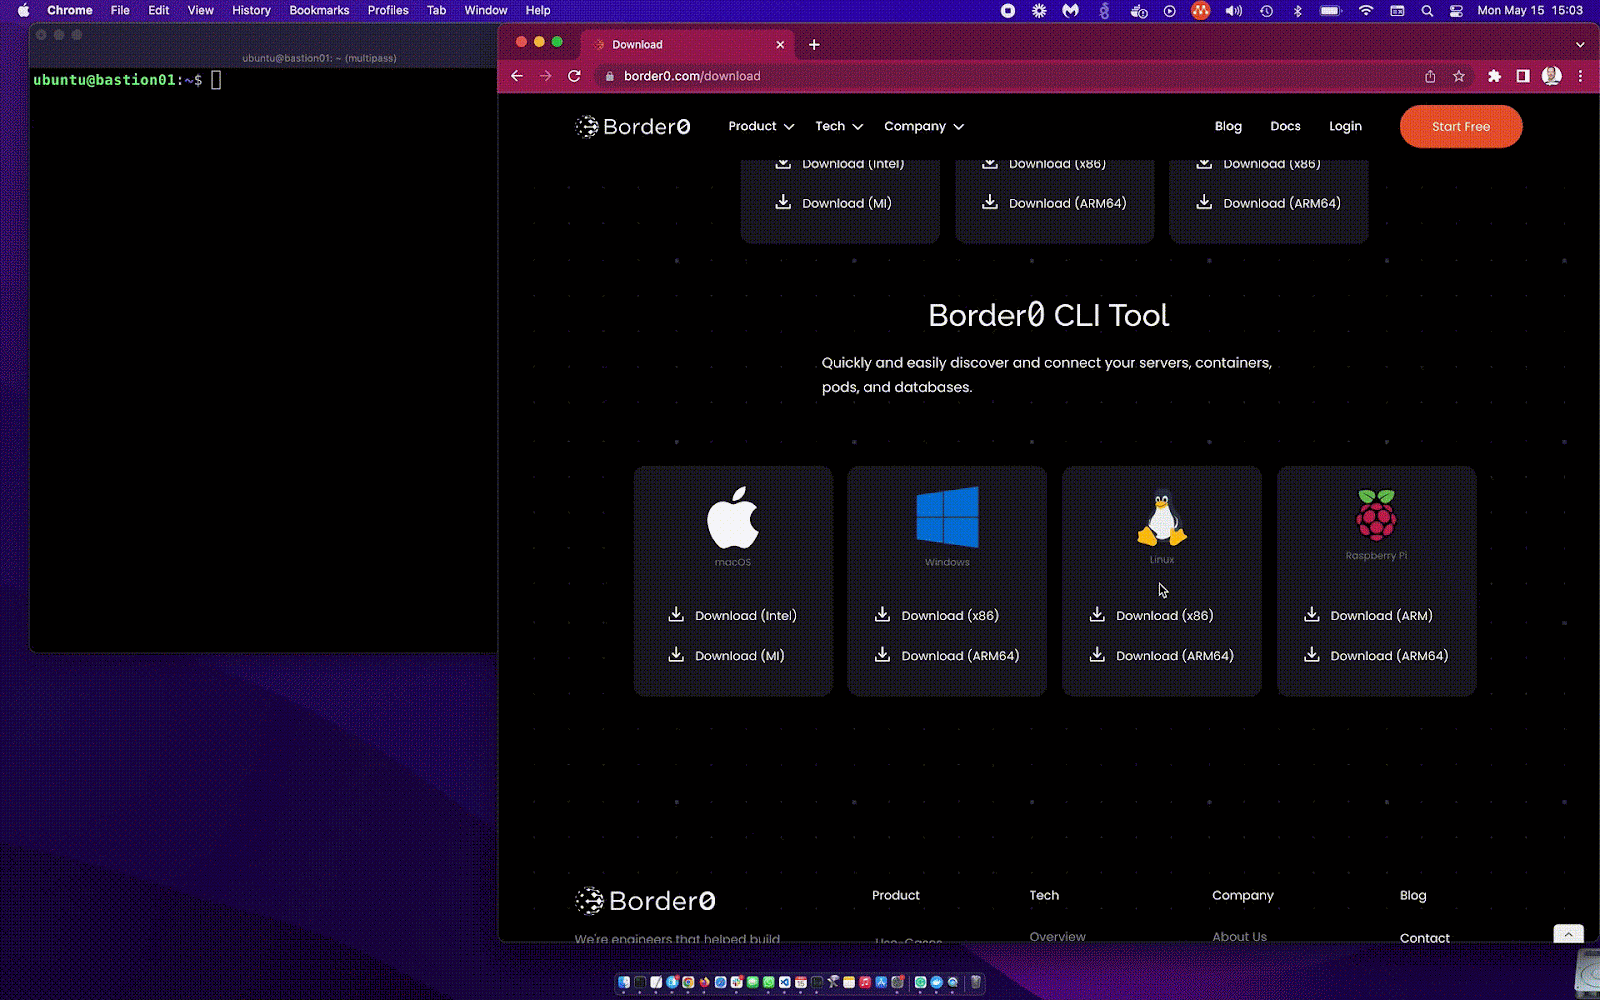
Task: Open the File menu
Action: 120,11
